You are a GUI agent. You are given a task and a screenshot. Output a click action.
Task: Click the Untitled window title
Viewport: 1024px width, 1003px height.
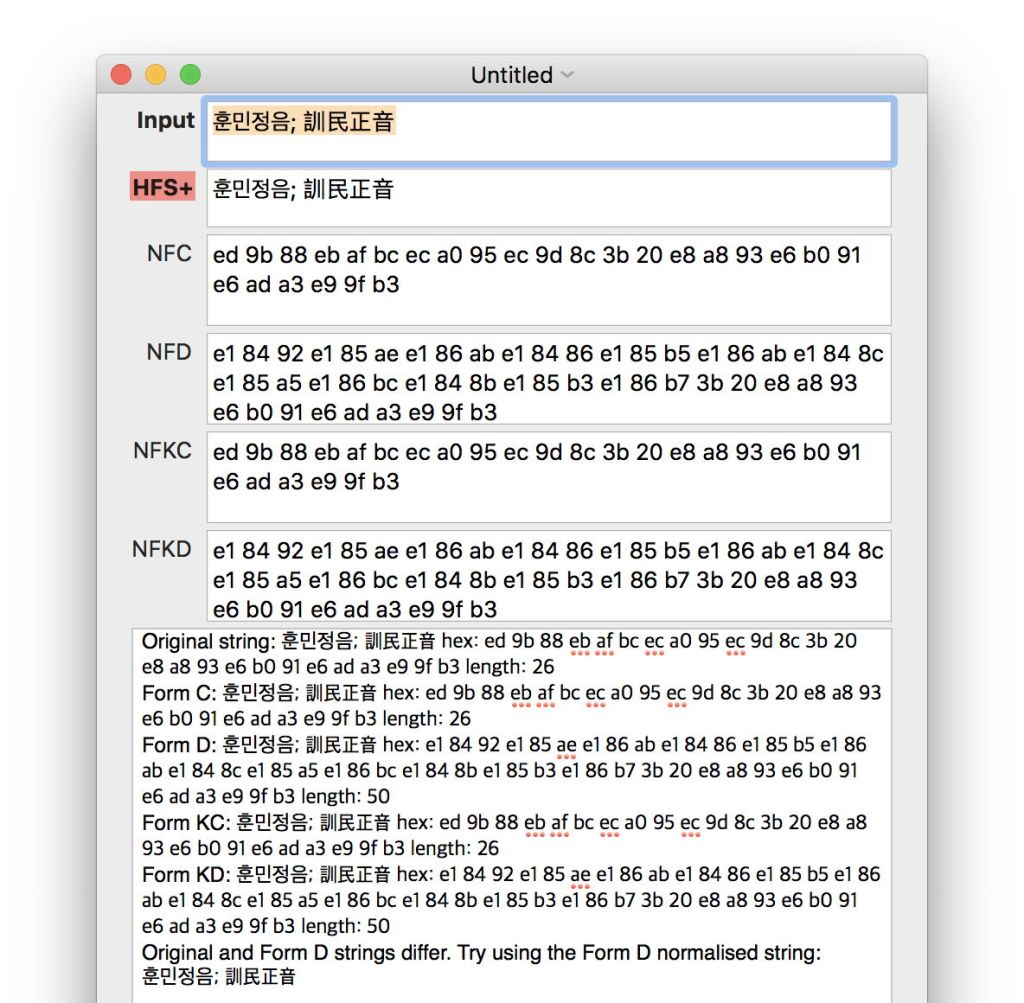click(x=511, y=74)
